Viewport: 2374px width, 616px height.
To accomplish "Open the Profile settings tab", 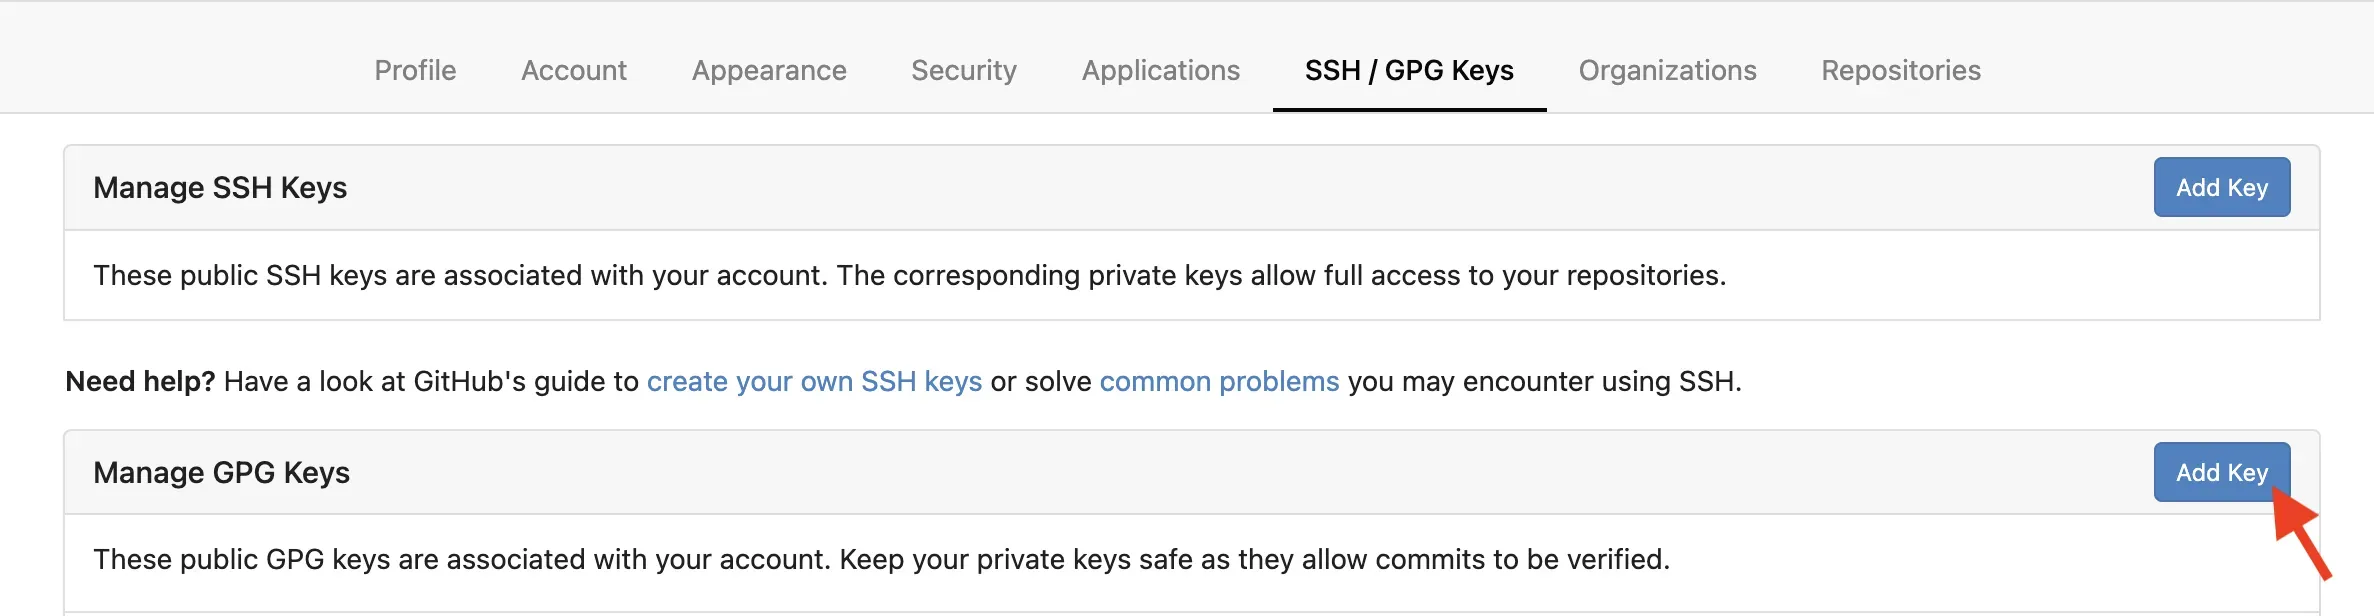I will (415, 70).
